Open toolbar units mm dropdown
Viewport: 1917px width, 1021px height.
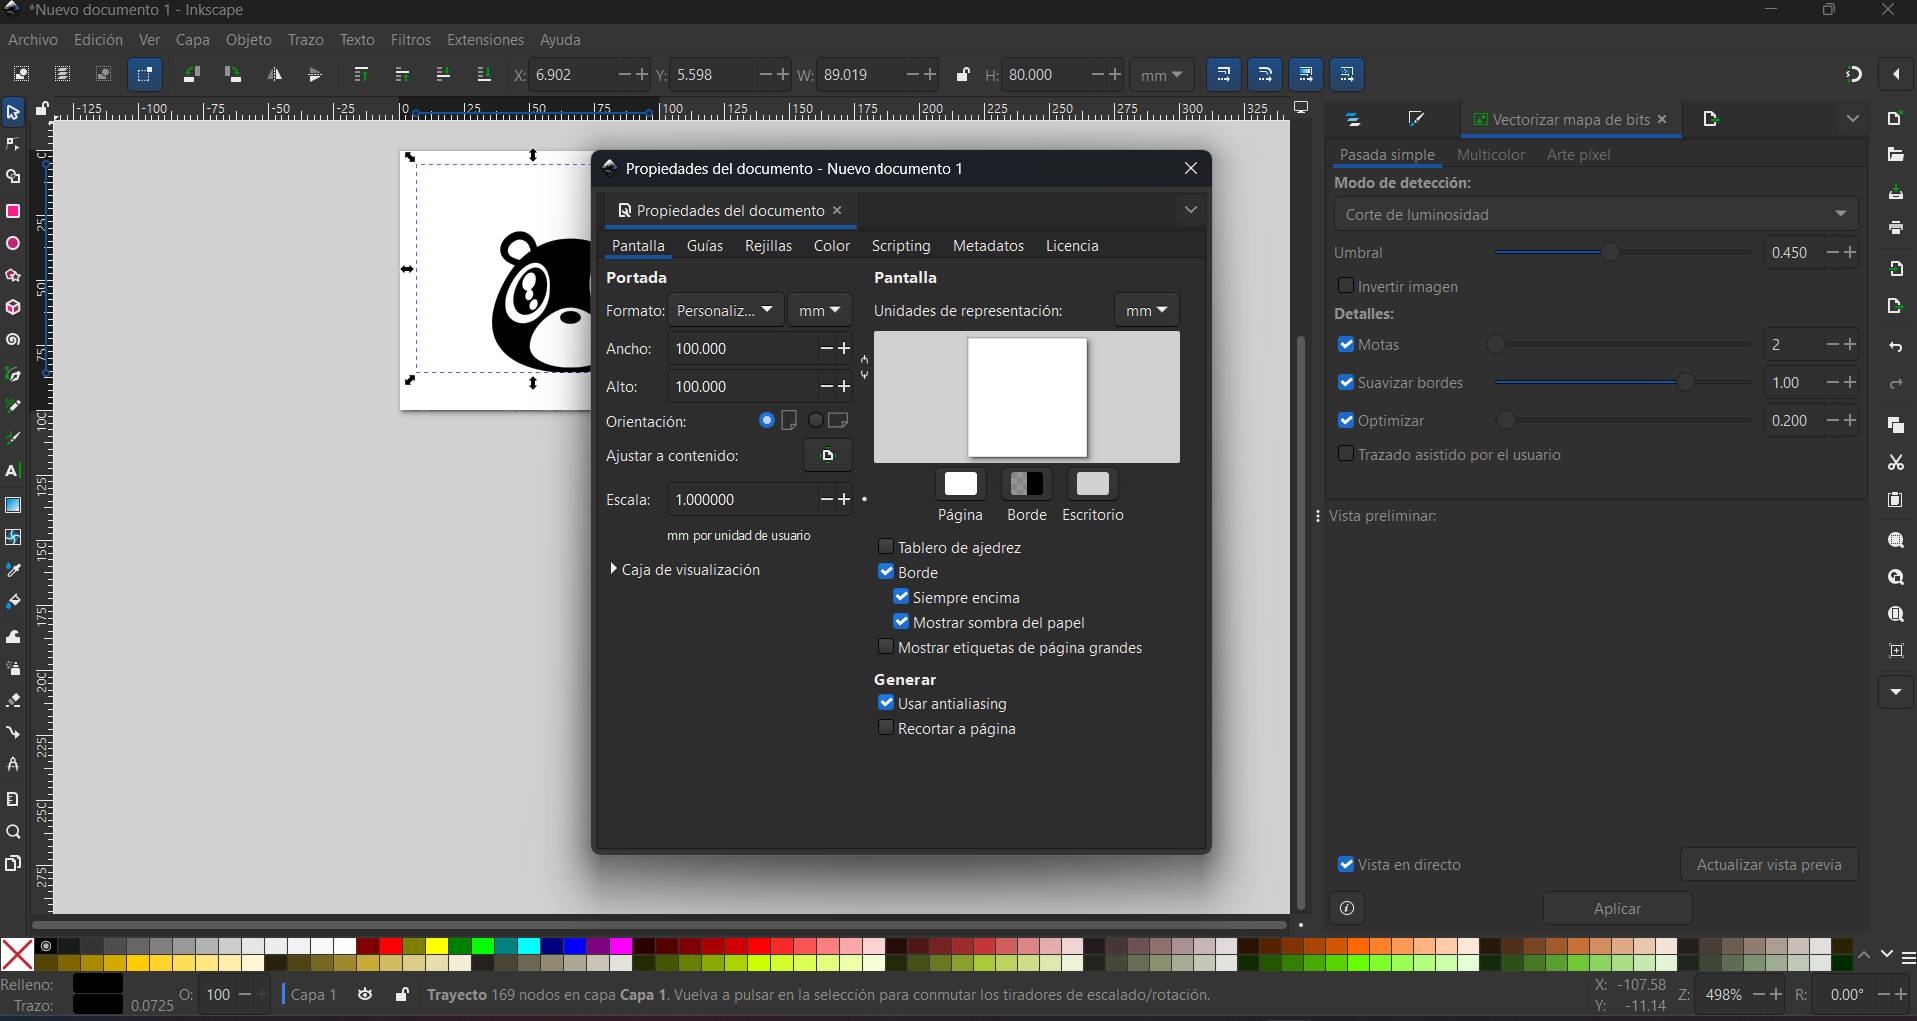tap(1161, 75)
